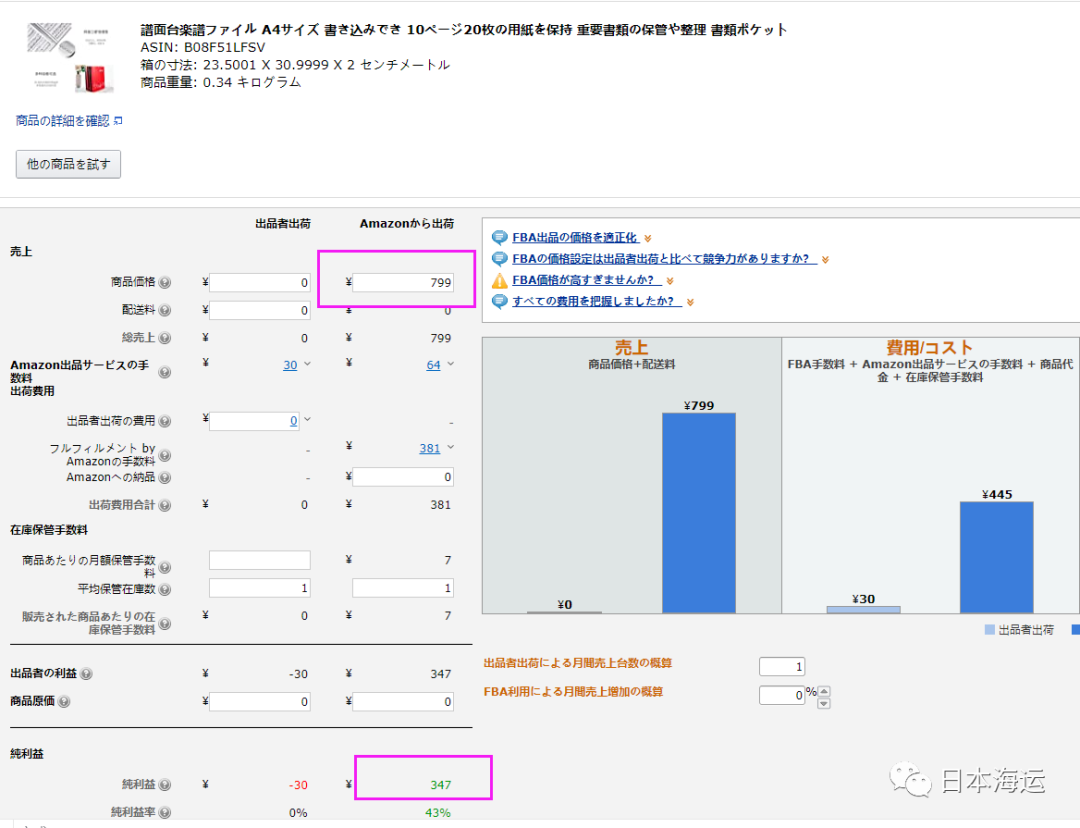Expand the Amazon fee 64 breakdown arrow
1080x828 pixels.
(450, 364)
